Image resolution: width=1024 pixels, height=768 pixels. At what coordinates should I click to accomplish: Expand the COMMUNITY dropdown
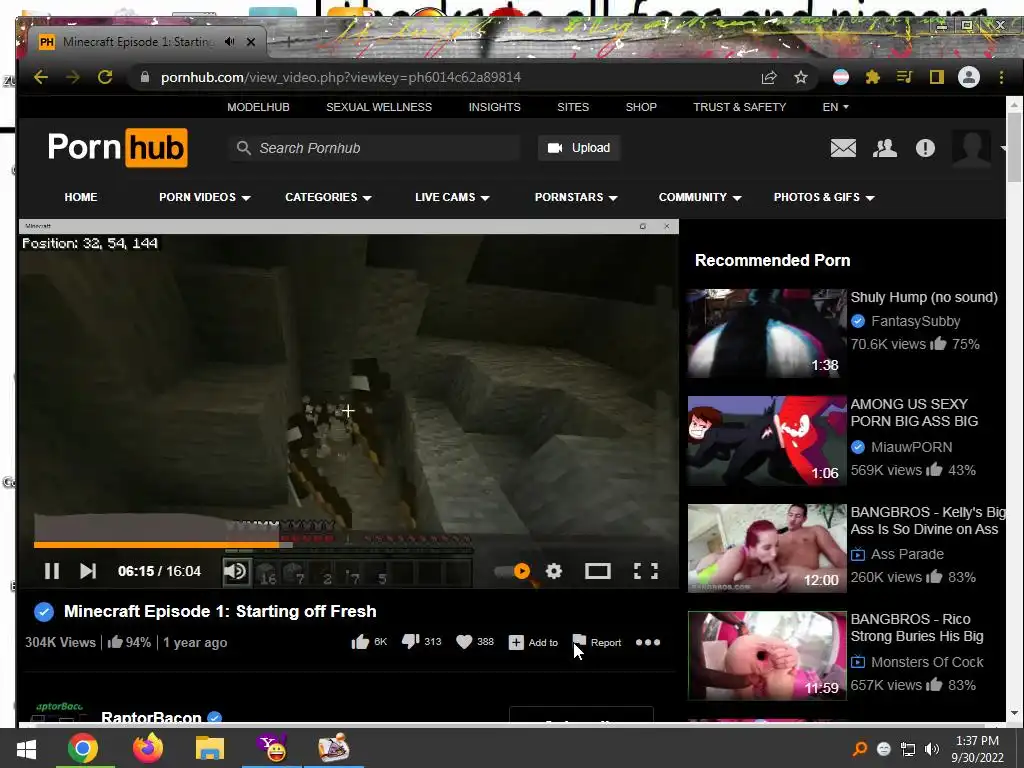699,197
